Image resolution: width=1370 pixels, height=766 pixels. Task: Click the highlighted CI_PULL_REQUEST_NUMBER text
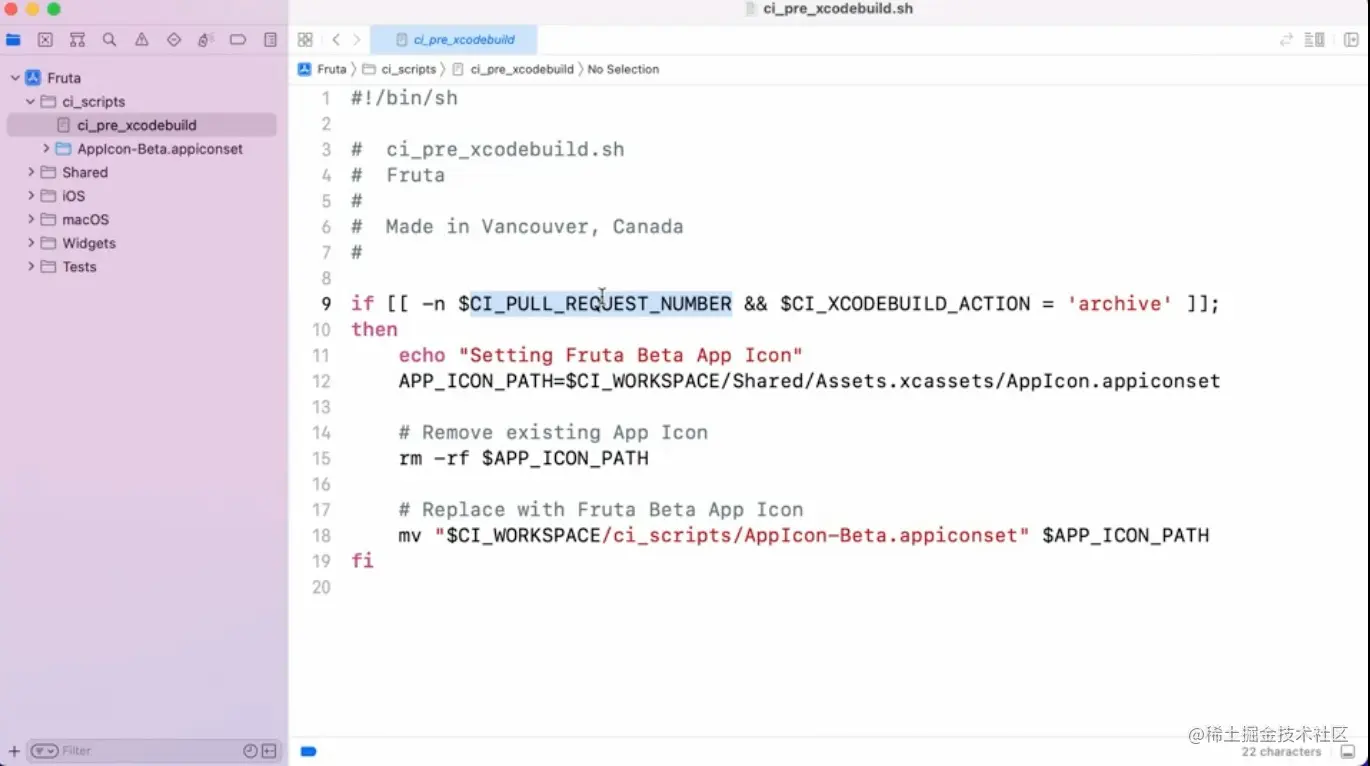pos(601,304)
